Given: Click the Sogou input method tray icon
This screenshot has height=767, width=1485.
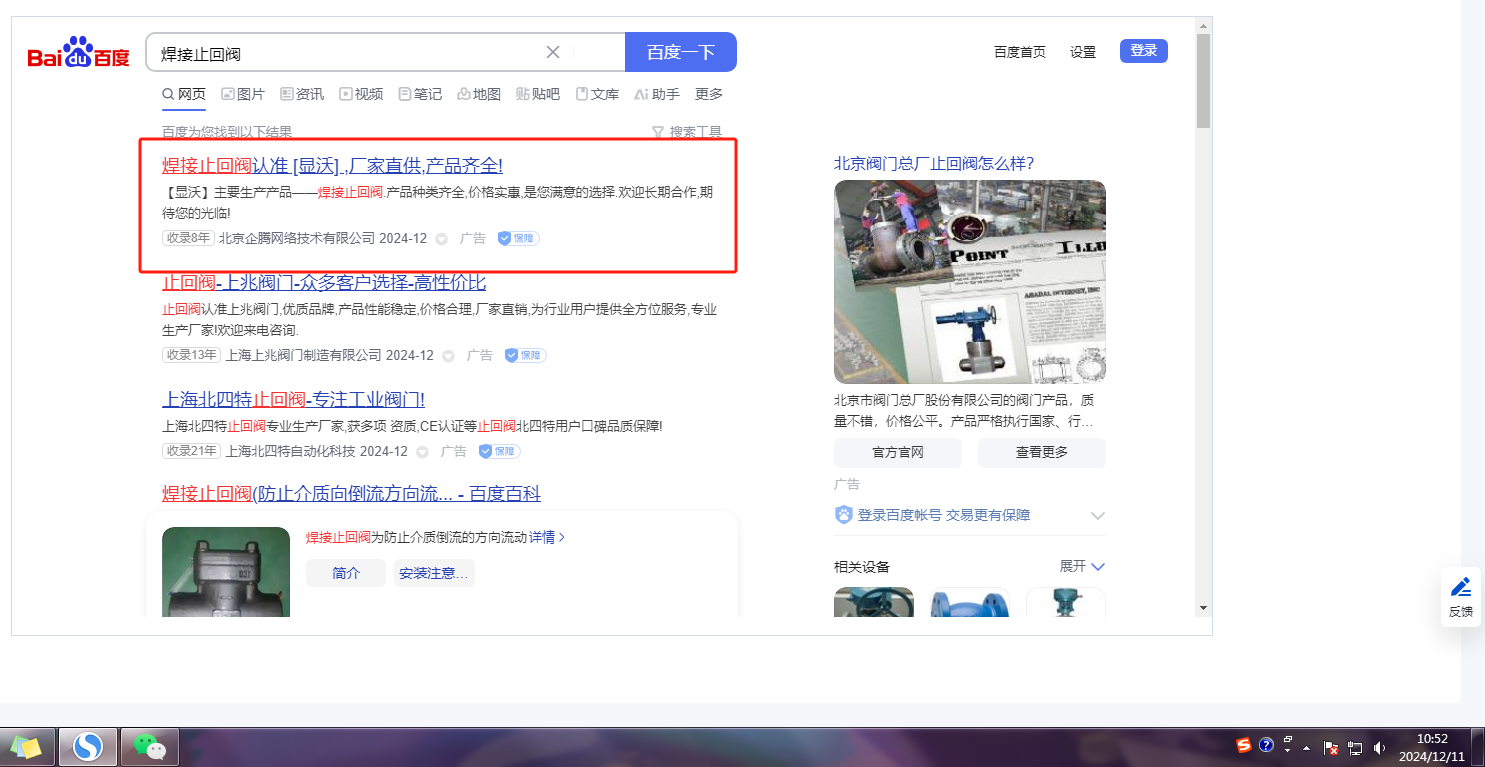Looking at the screenshot, I should 1244,745.
